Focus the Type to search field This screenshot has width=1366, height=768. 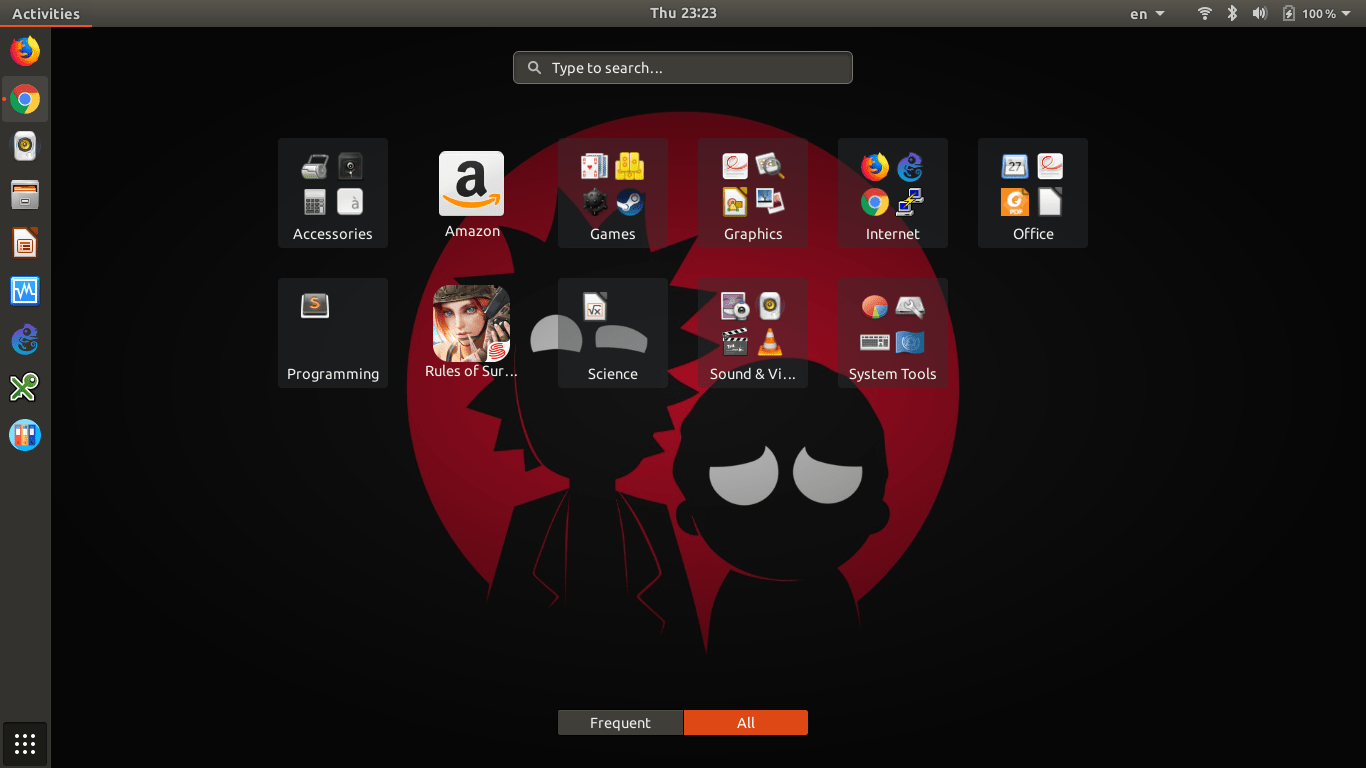click(x=683, y=68)
